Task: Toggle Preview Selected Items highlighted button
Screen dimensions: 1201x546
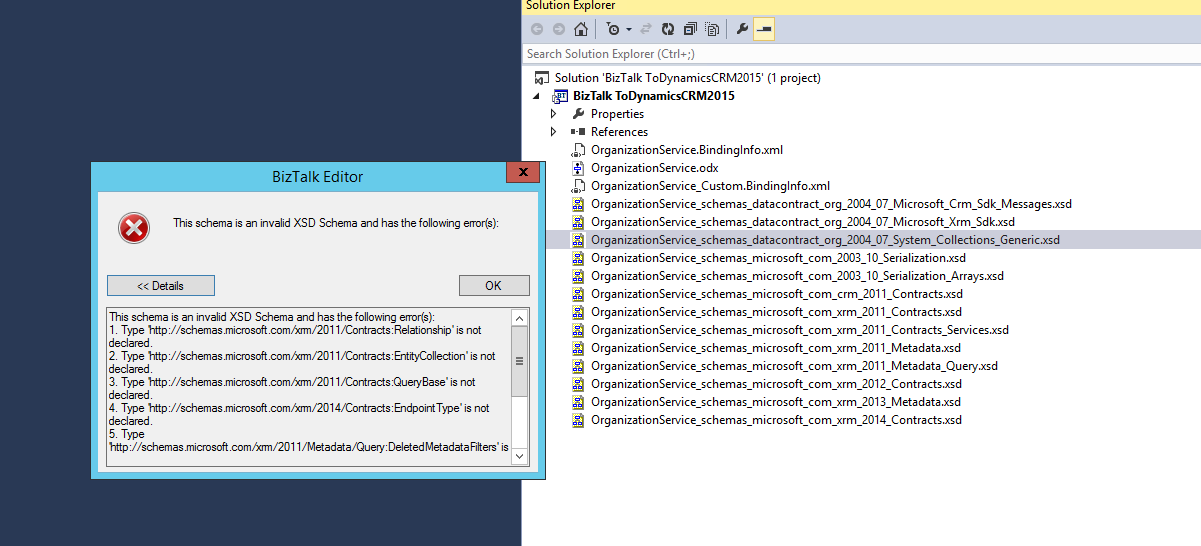Action: point(764,29)
